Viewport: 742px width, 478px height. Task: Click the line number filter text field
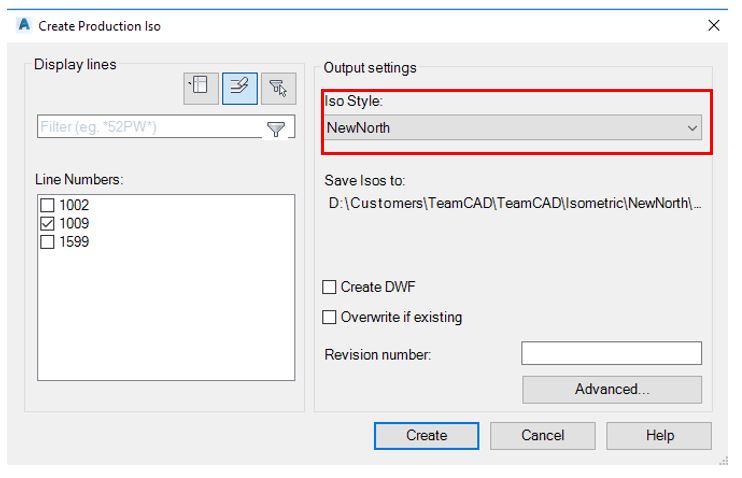[151, 127]
